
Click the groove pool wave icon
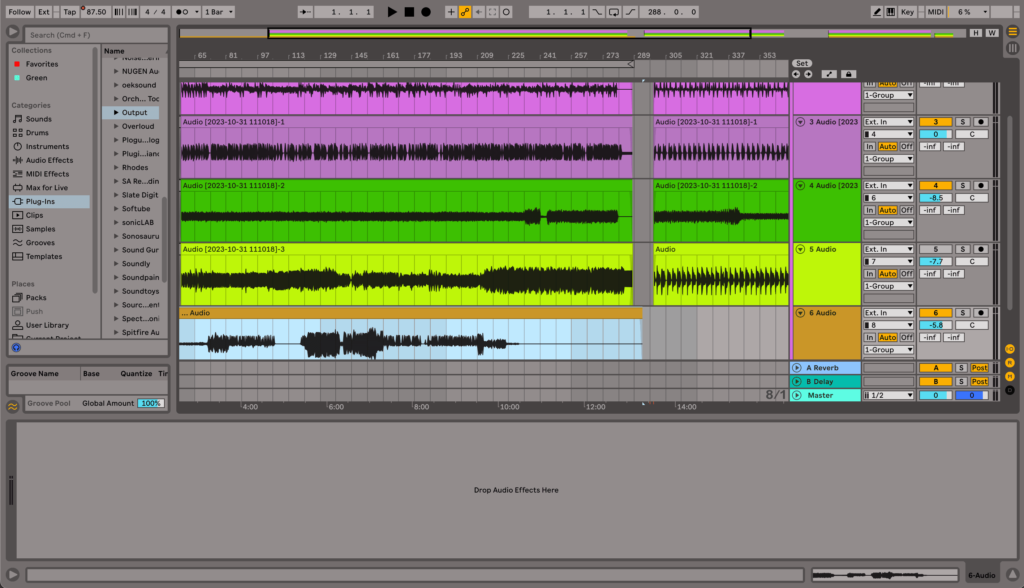(13, 406)
